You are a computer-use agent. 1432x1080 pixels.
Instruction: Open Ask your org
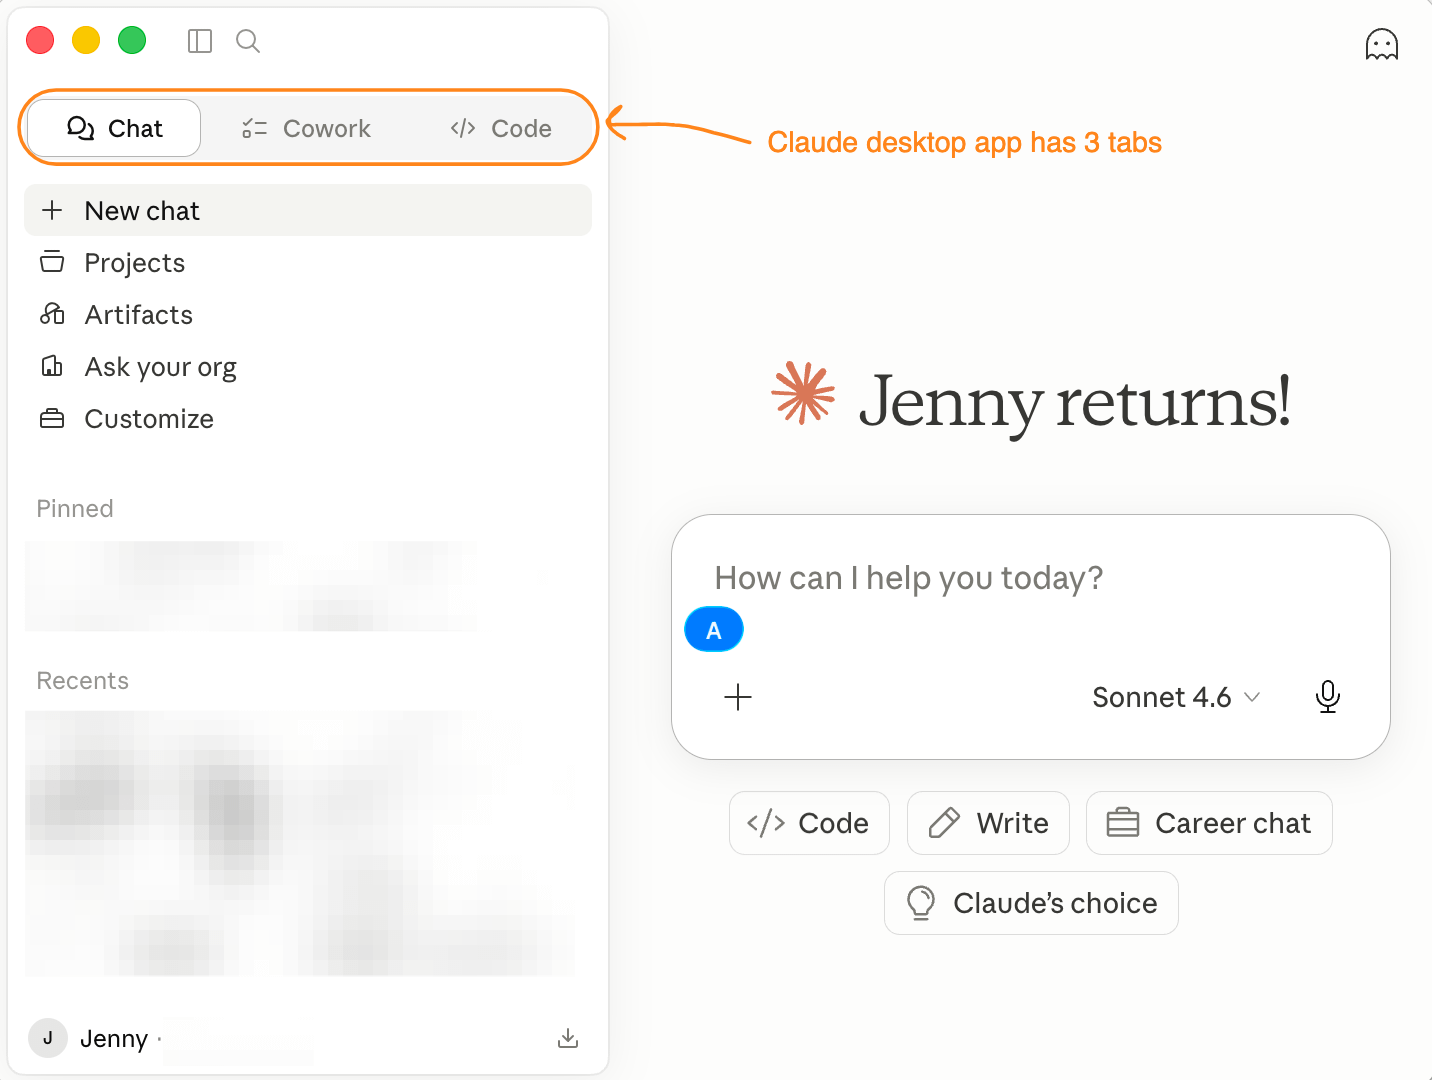tap(308, 366)
